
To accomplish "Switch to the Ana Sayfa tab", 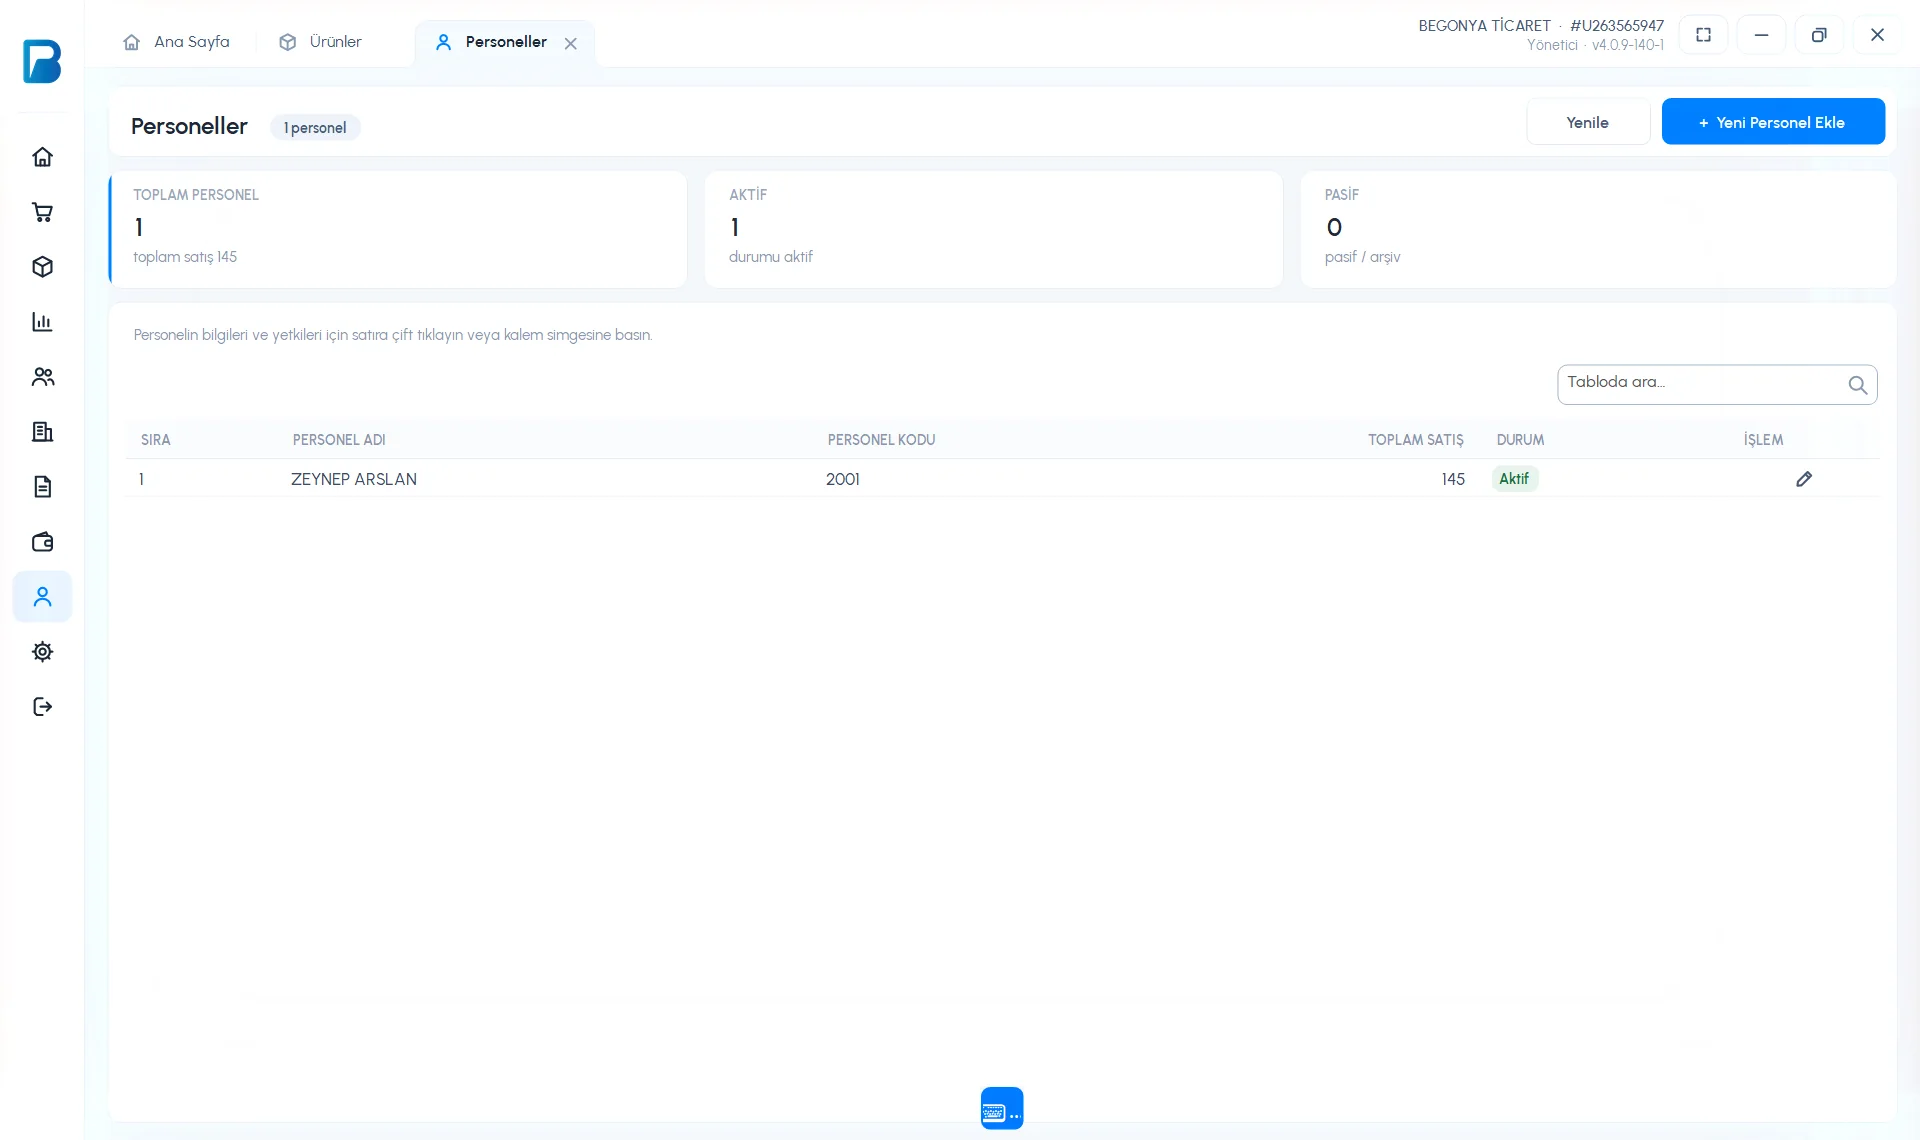I will pos(177,42).
